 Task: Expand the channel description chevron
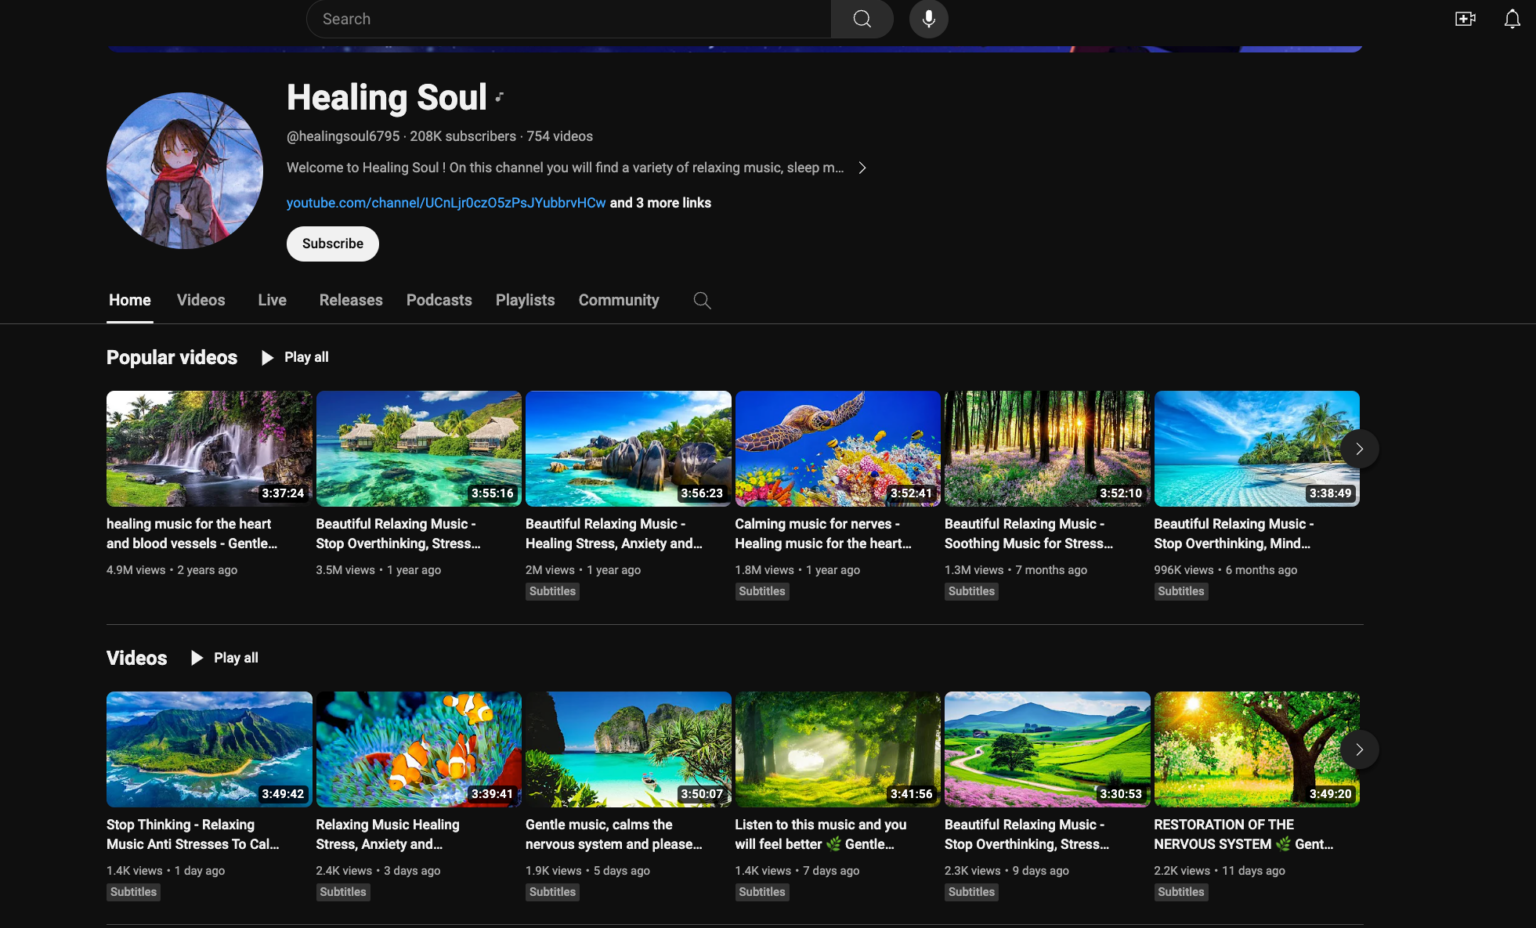[x=862, y=168]
